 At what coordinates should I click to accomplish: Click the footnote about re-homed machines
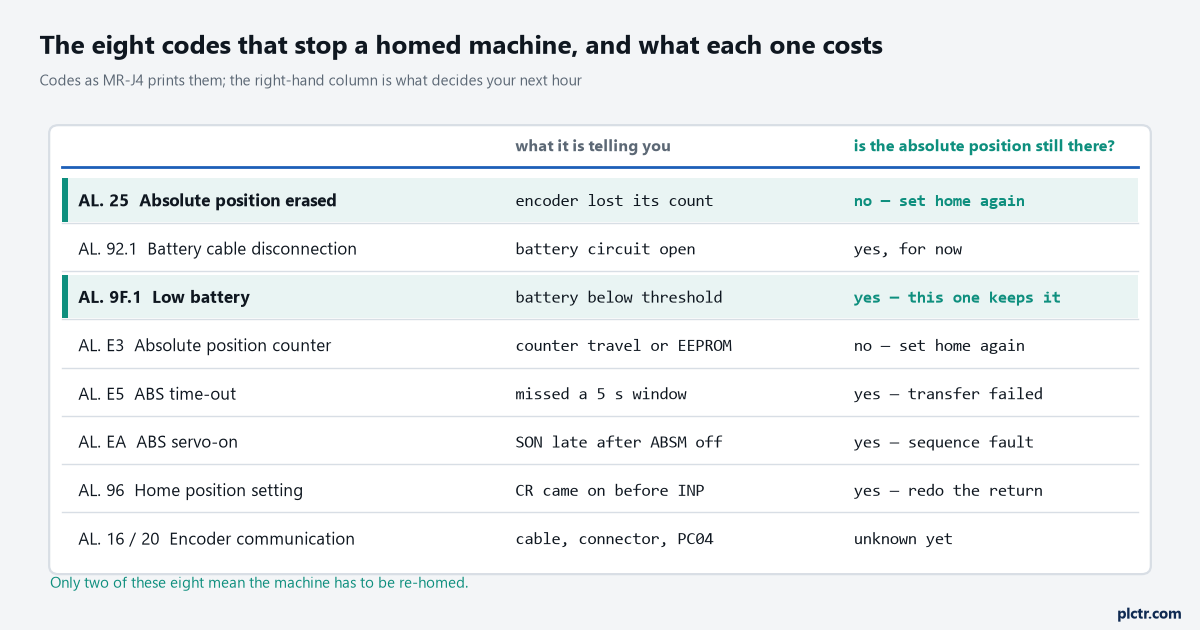point(259,582)
